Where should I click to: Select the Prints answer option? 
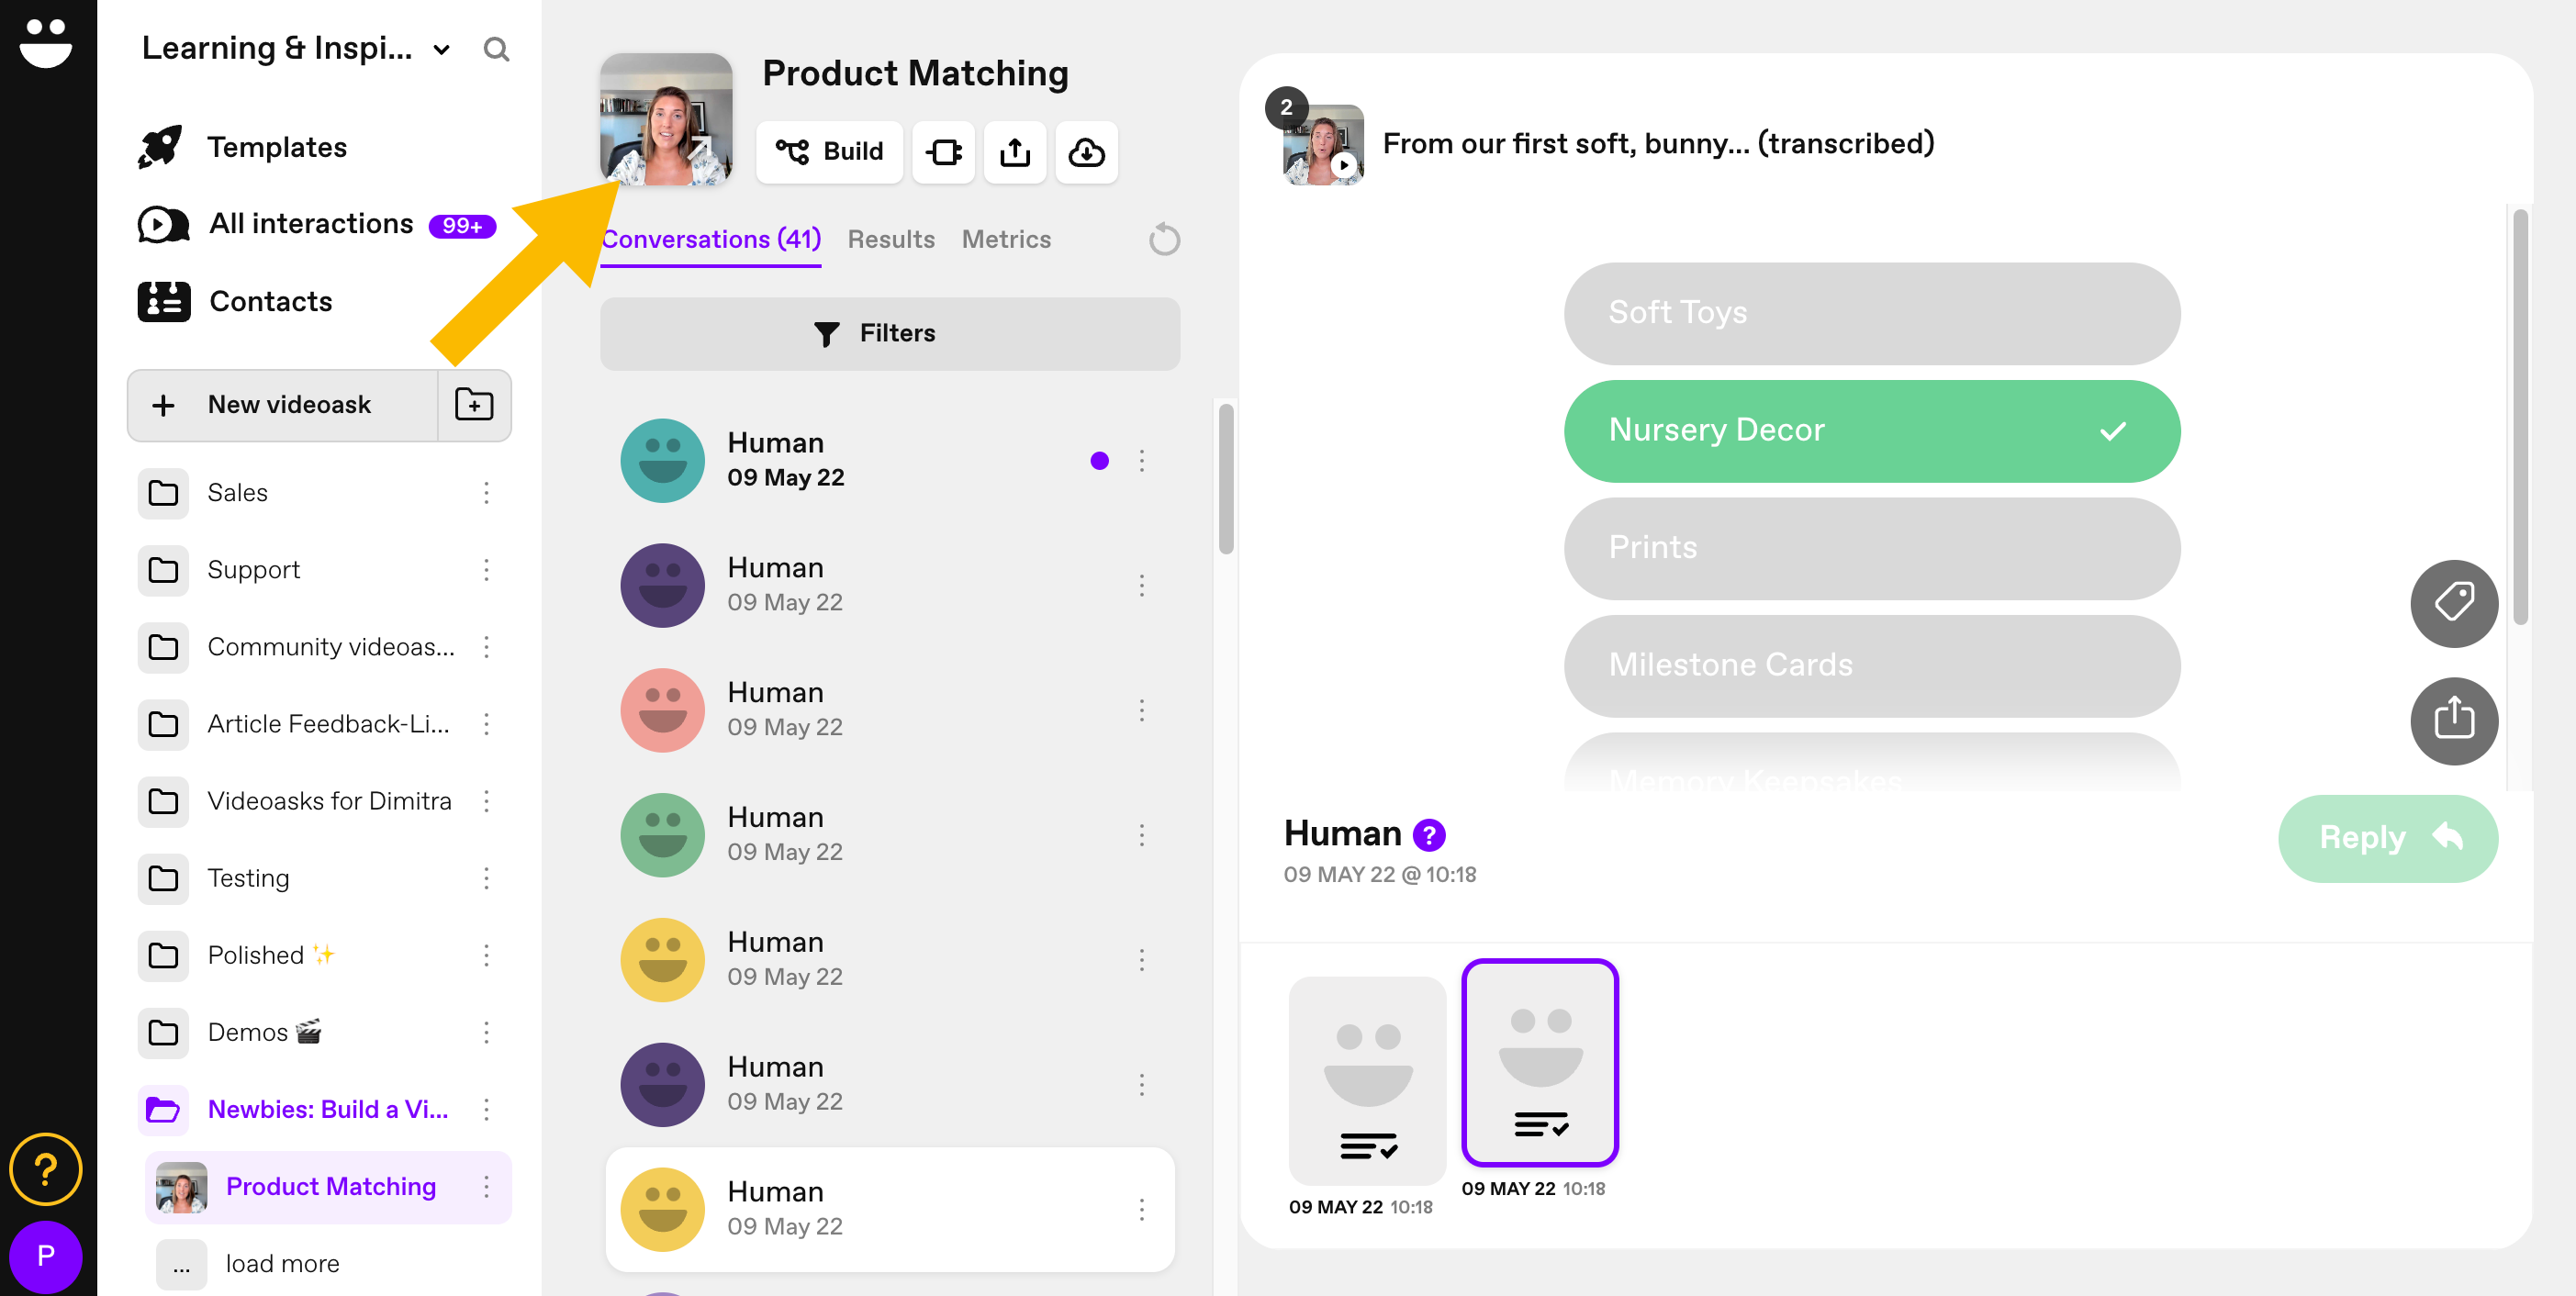click(x=1871, y=548)
